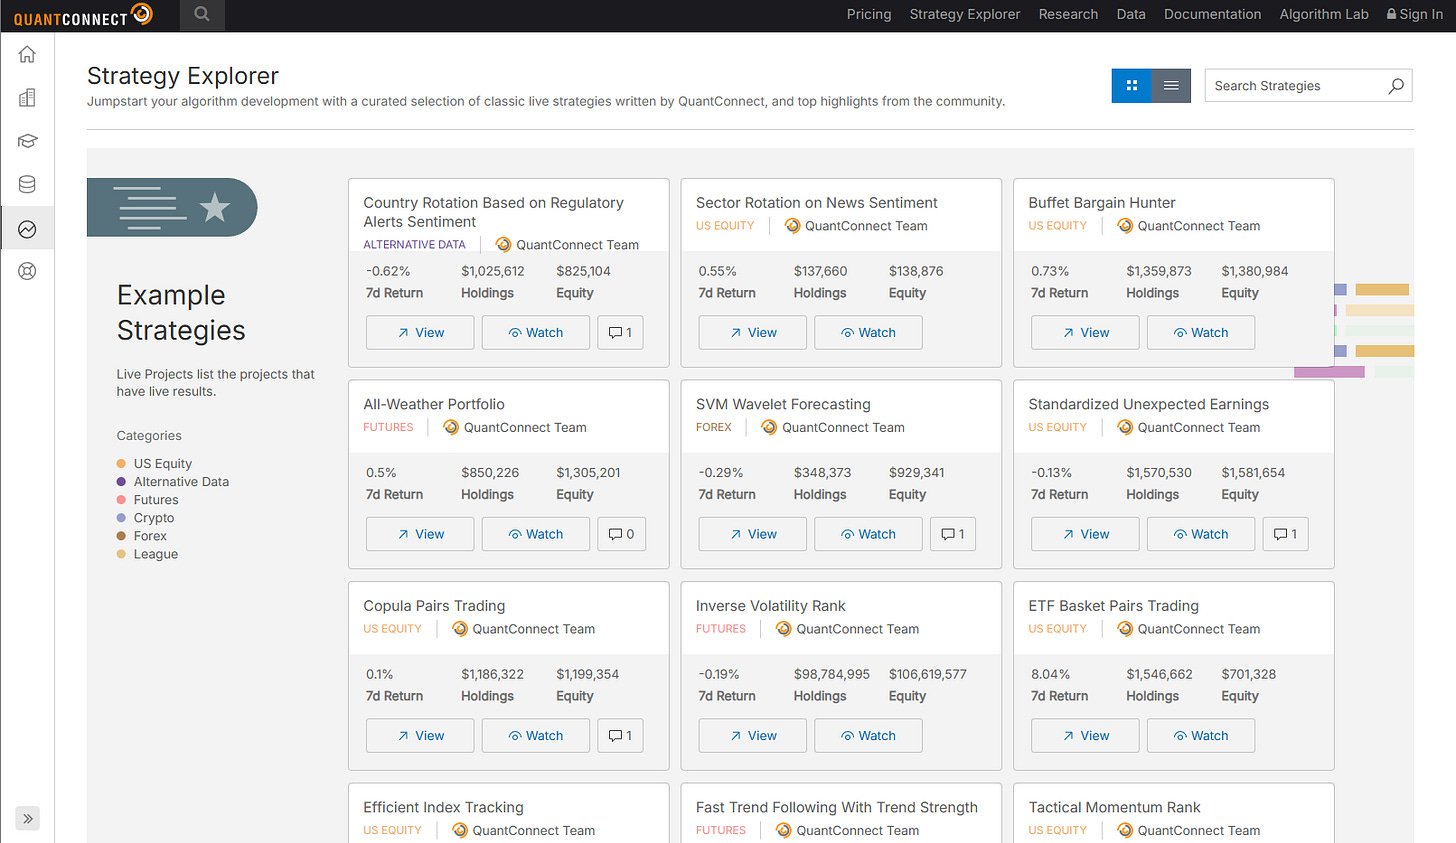Filter by Forex category
Viewport: 1456px width, 843px height.
tap(150, 536)
